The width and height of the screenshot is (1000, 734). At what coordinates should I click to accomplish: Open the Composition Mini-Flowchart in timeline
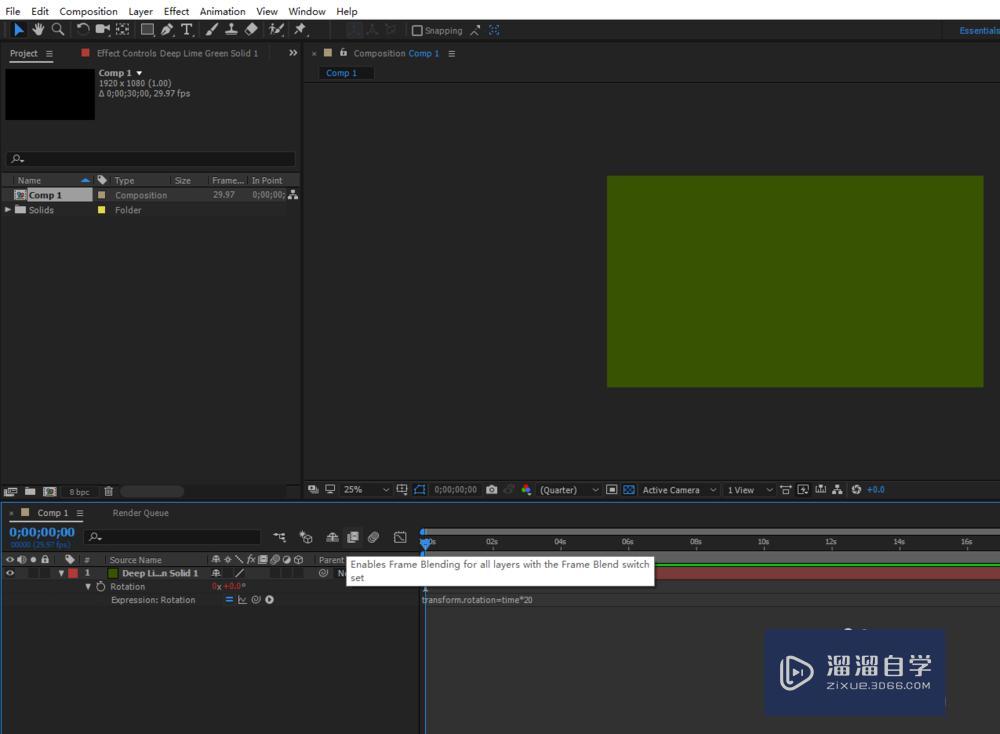click(279, 538)
